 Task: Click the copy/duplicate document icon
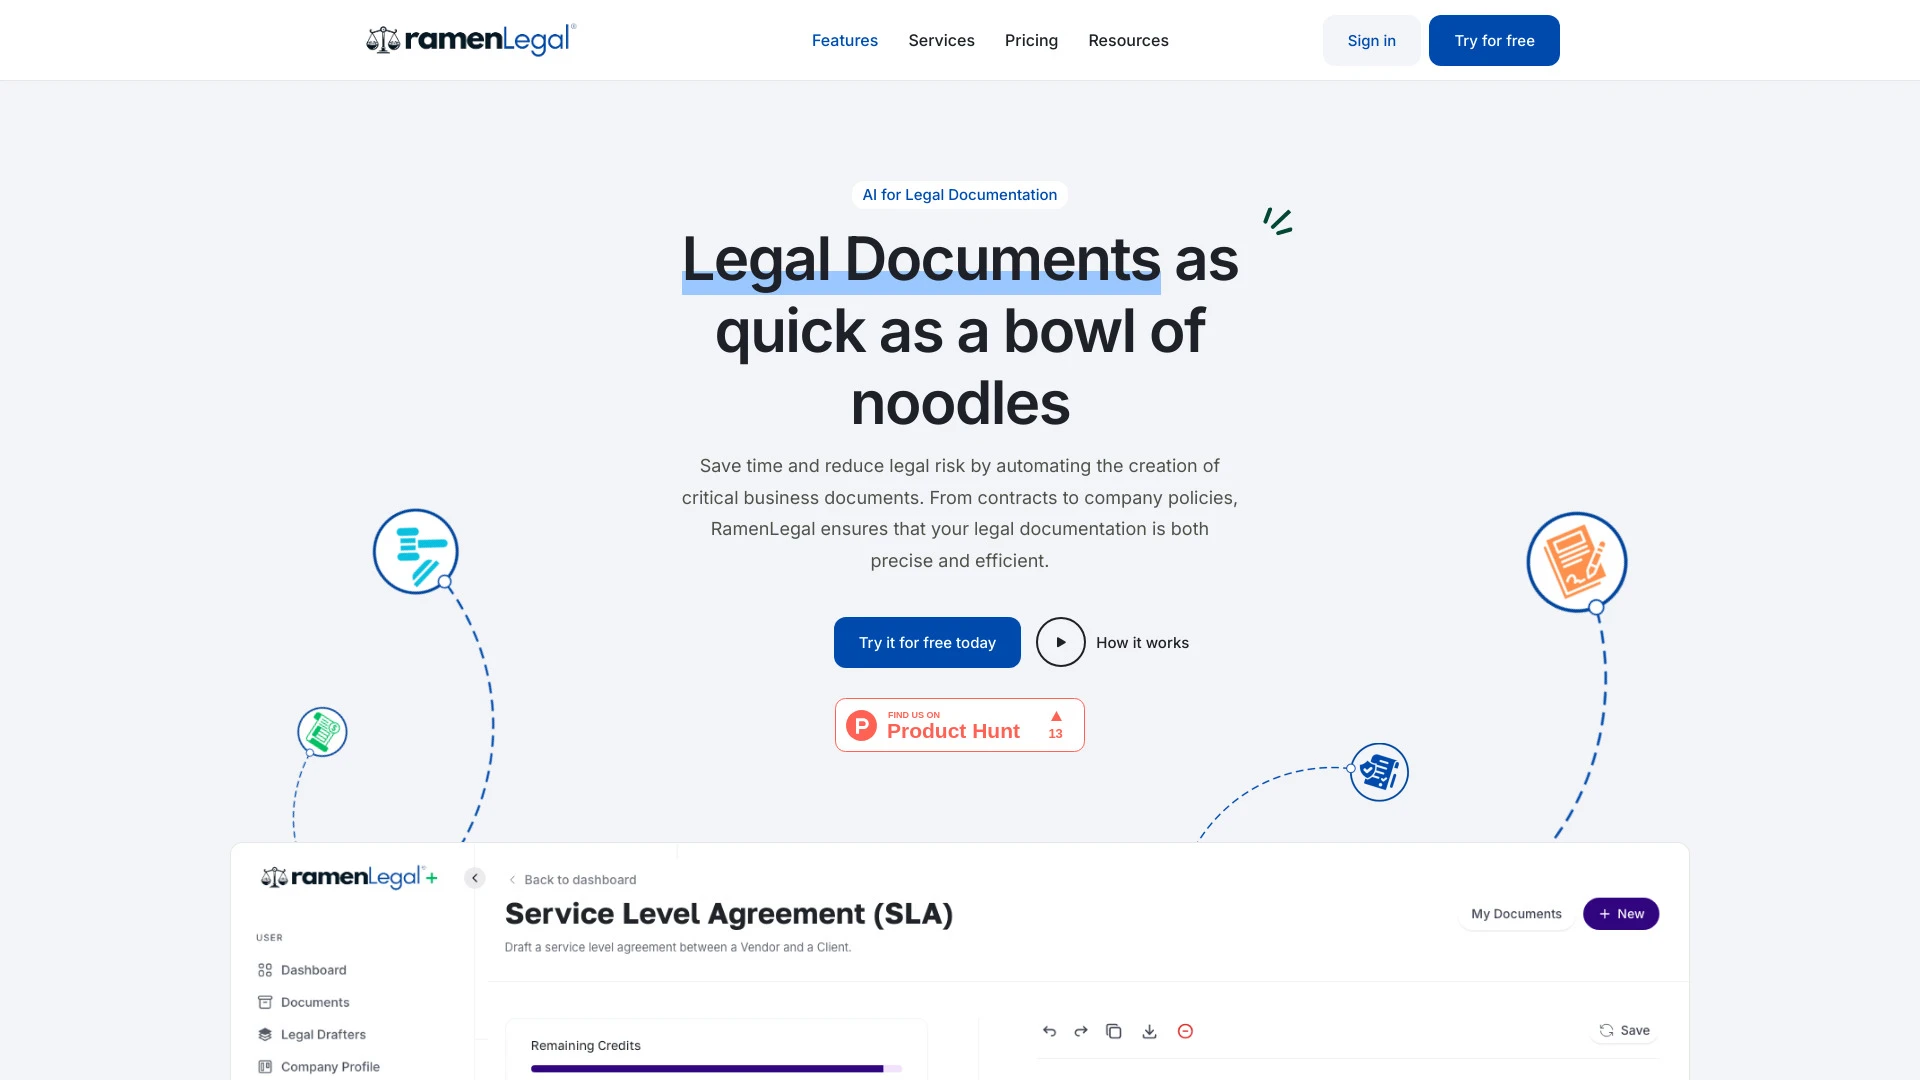click(1114, 1031)
